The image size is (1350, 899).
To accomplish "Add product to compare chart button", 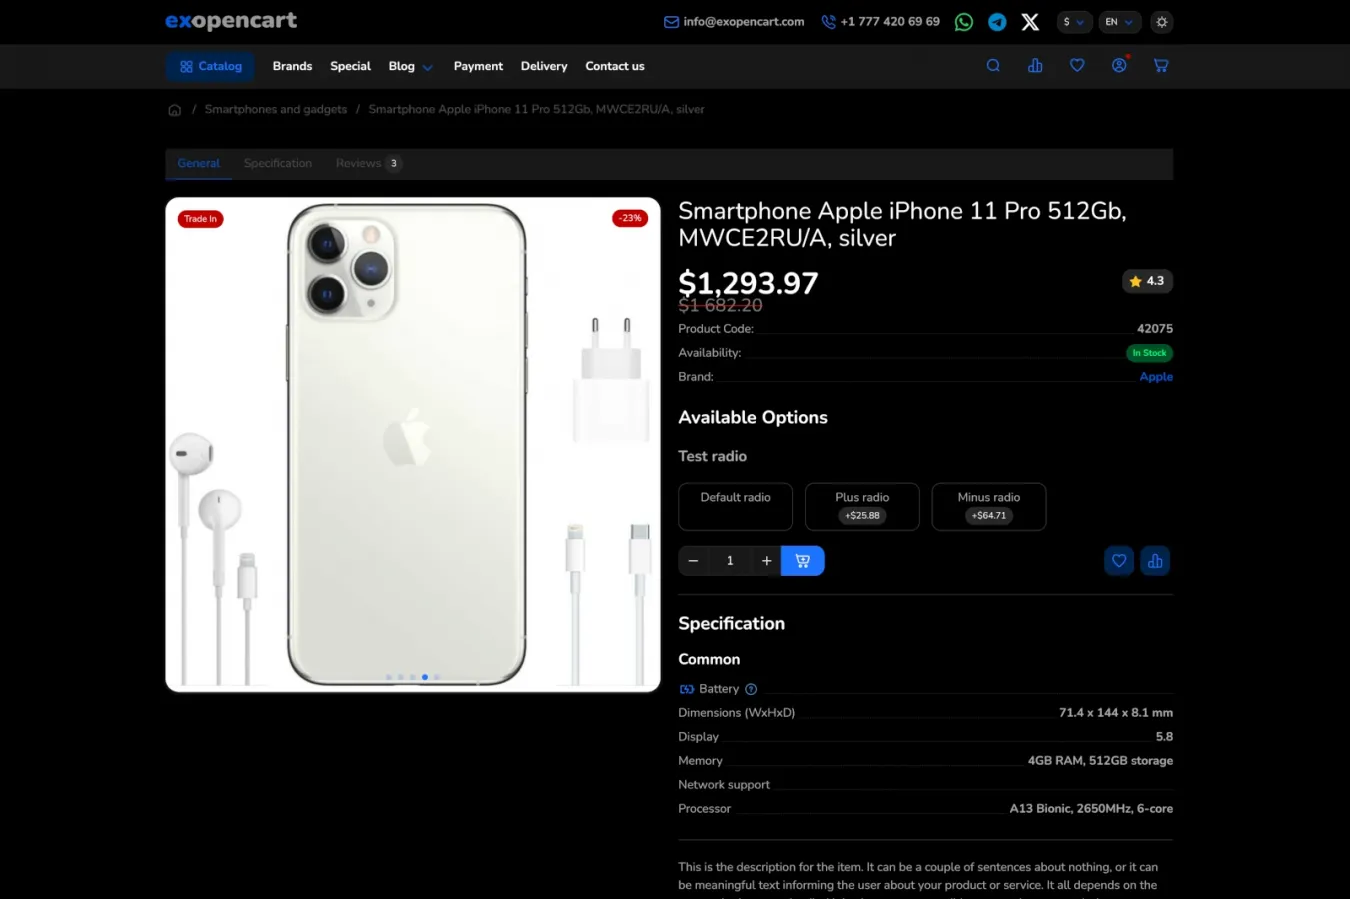I will tap(1155, 561).
